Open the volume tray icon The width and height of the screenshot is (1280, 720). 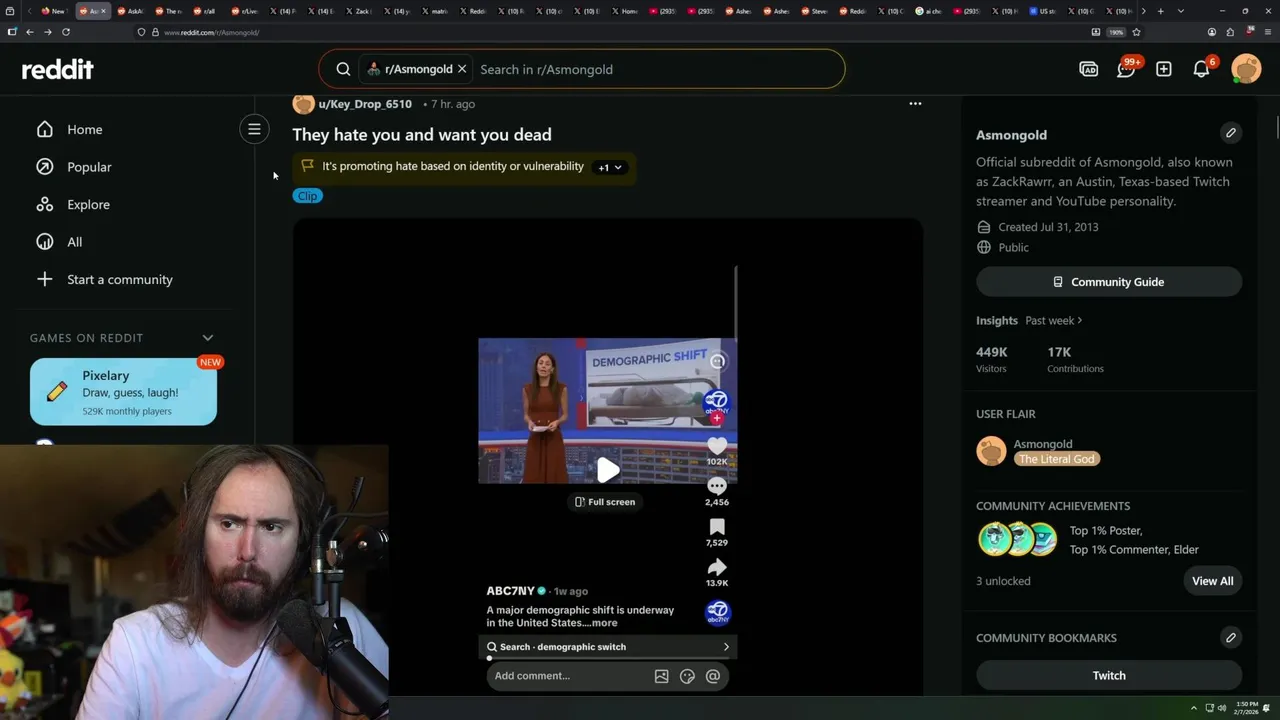(1221, 708)
